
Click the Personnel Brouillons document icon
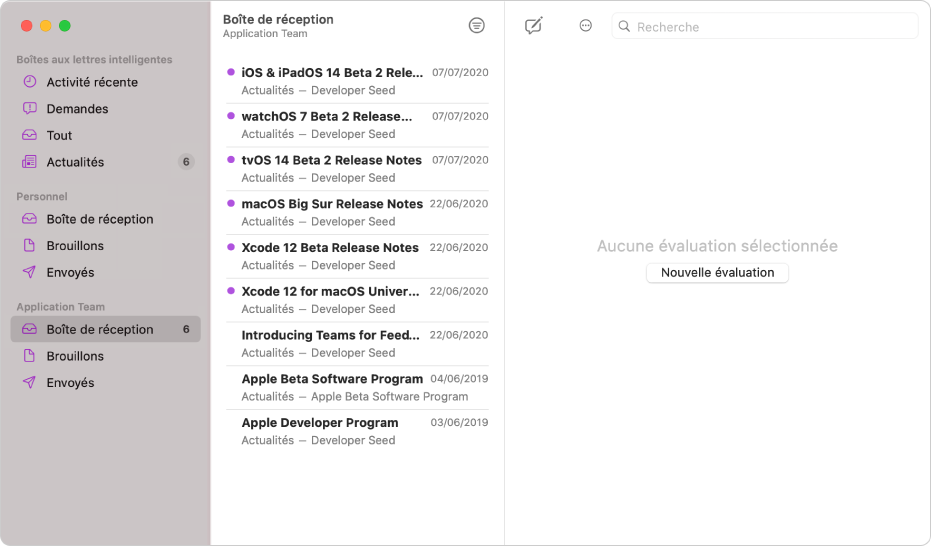coord(30,246)
